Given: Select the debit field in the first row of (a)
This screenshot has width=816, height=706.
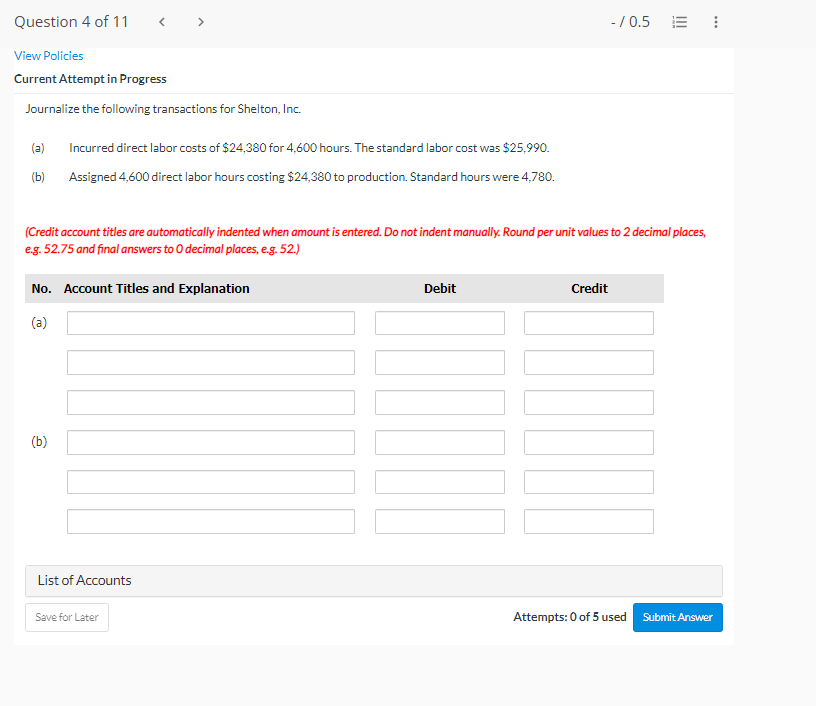Looking at the screenshot, I should point(439,322).
